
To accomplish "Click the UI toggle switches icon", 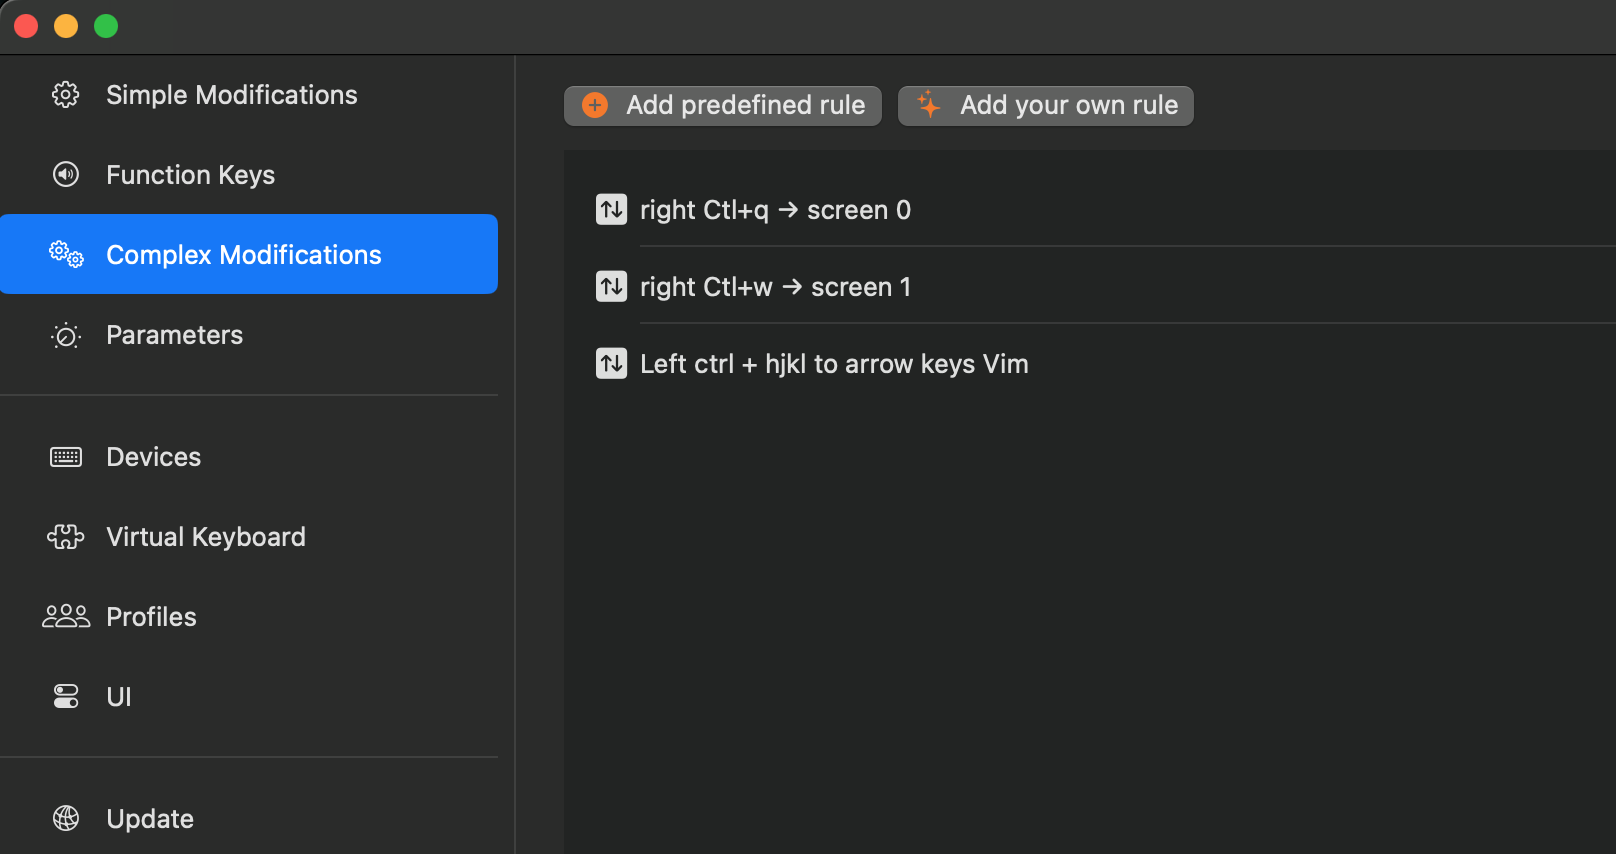I will tap(66, 697).
